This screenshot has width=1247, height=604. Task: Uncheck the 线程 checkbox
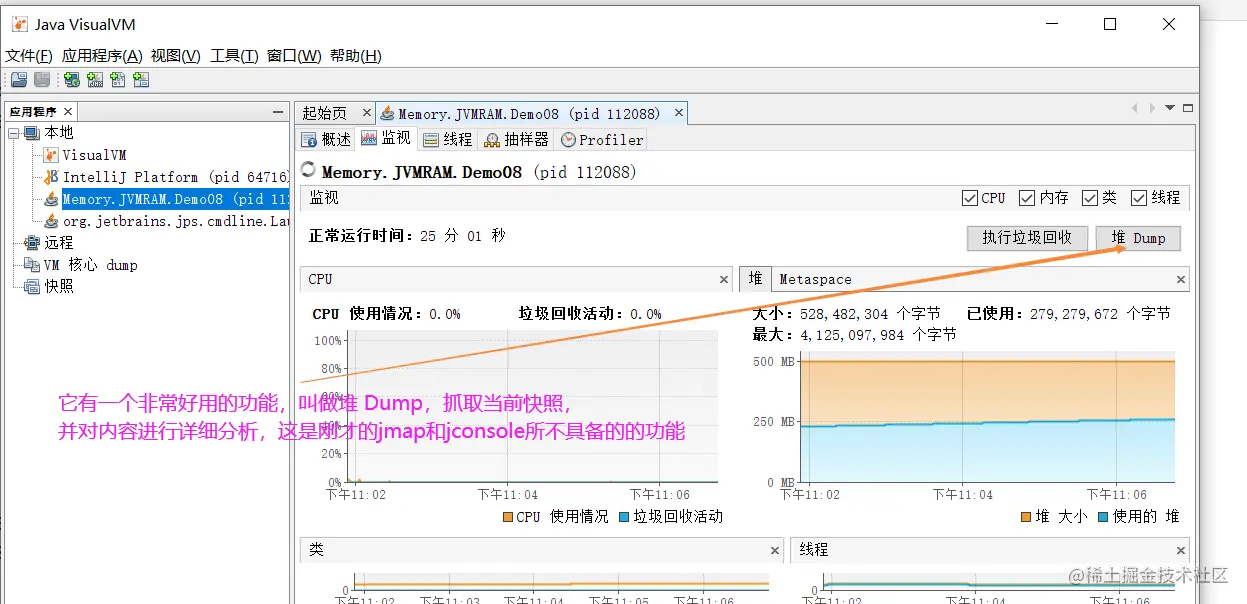pyautogui.click(x=1138, y=198)
